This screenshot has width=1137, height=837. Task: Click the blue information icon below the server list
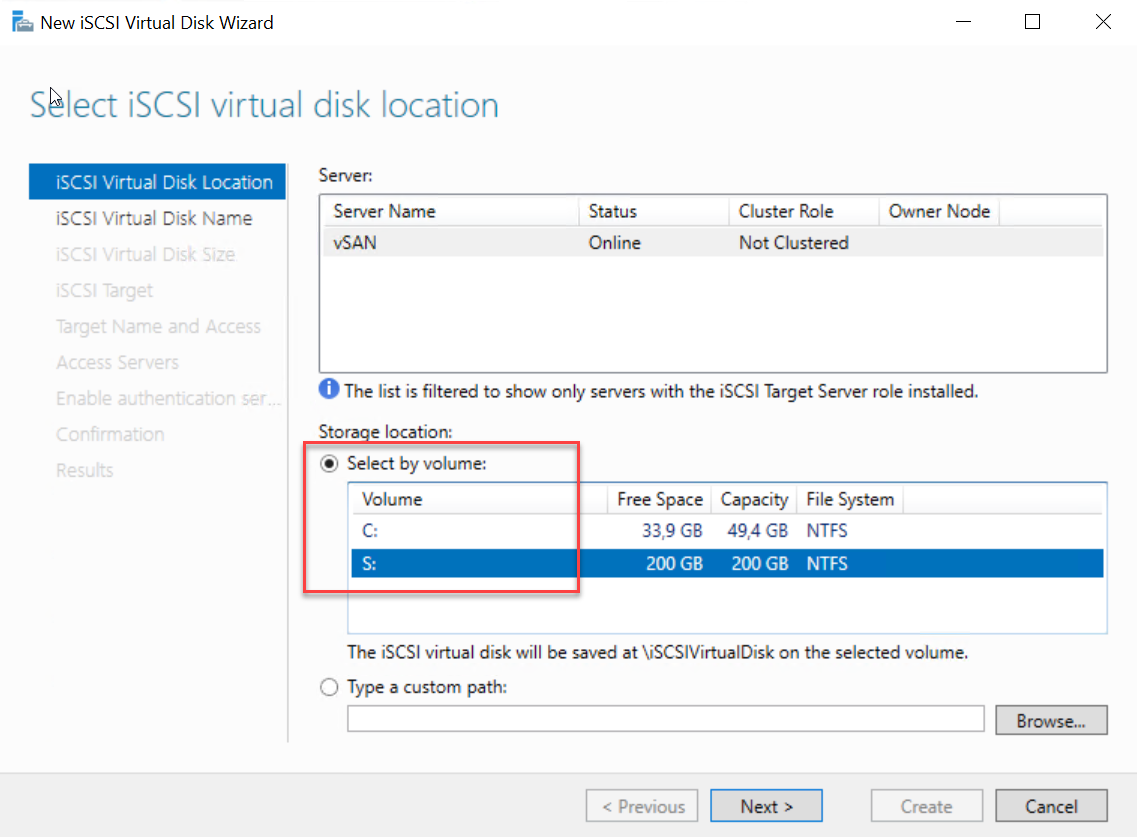tap(328, 389)
